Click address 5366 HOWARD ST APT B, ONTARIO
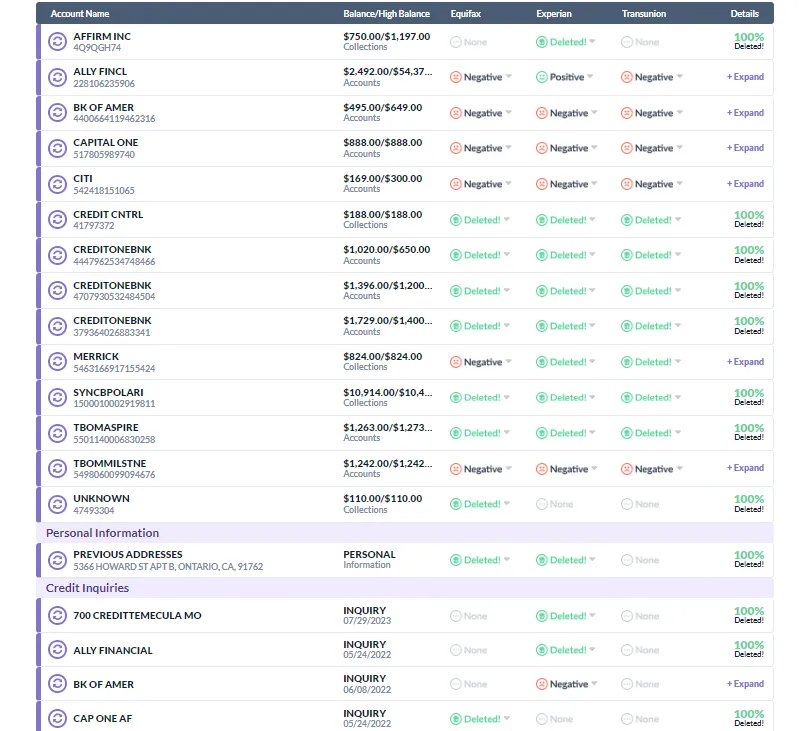Screen dimensions: 812x731 [x=168, y=567]
